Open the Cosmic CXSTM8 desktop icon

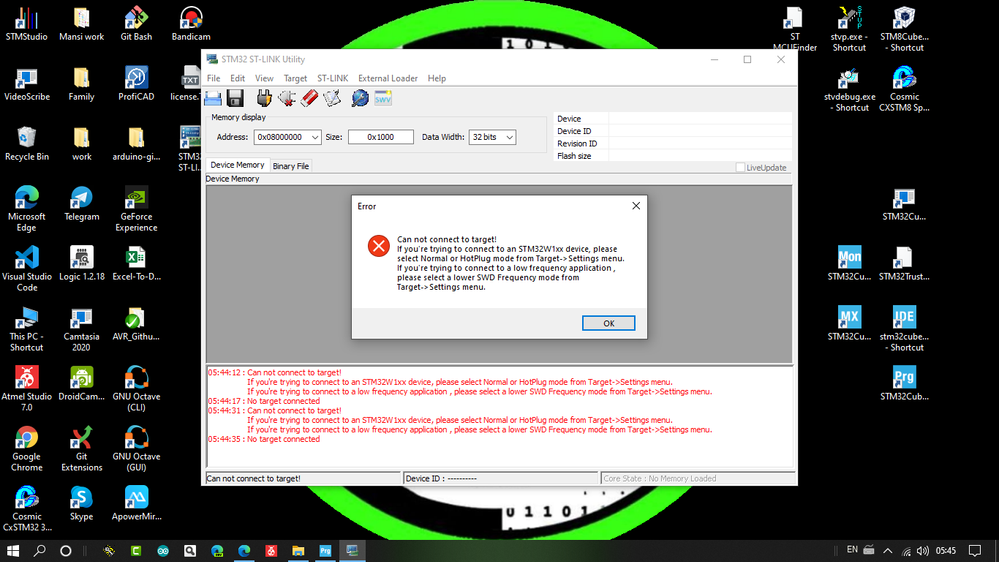tap(904, 89)
